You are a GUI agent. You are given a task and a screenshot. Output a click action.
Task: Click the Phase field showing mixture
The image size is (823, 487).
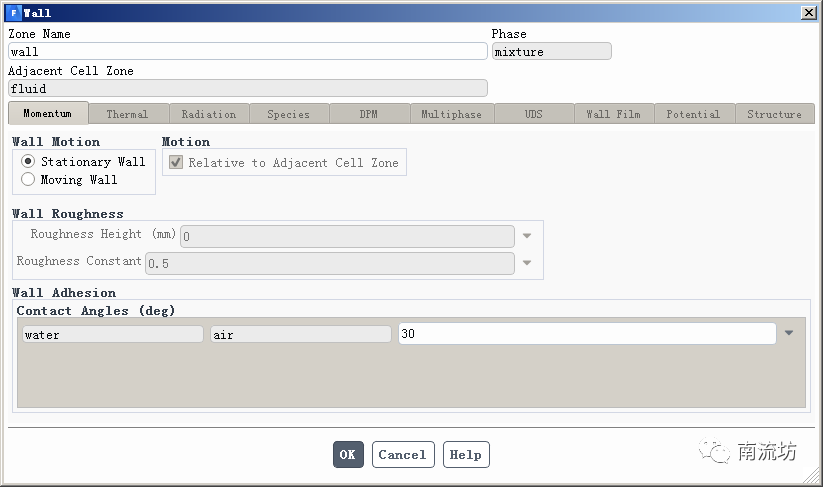[552, 51]
